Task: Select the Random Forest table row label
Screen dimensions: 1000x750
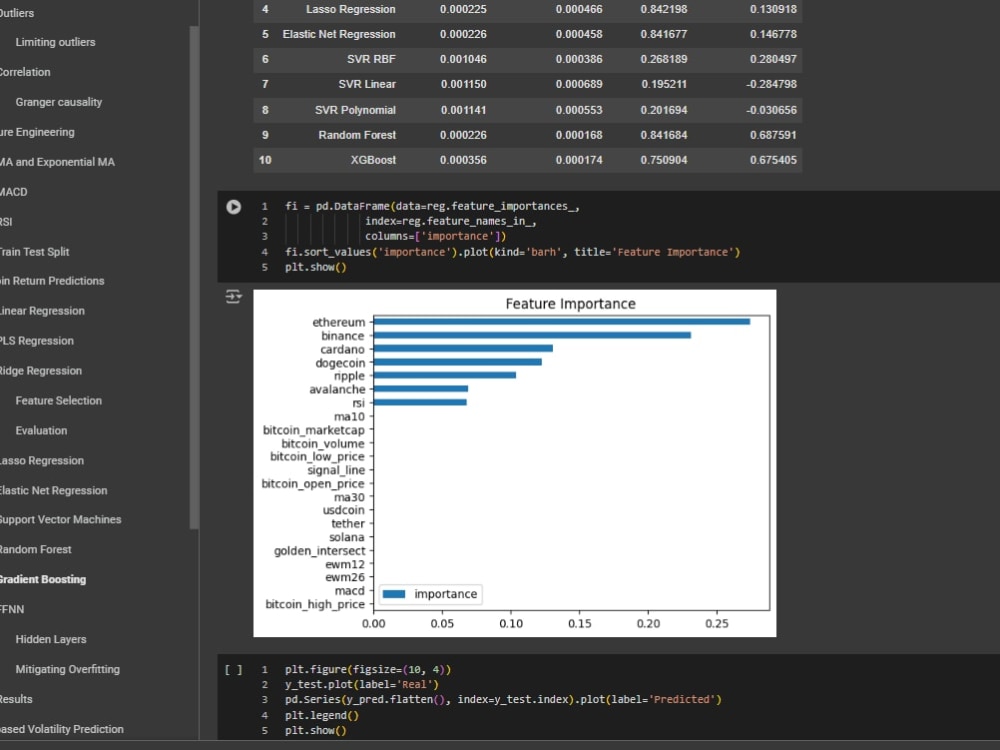Action: point(357,135)
